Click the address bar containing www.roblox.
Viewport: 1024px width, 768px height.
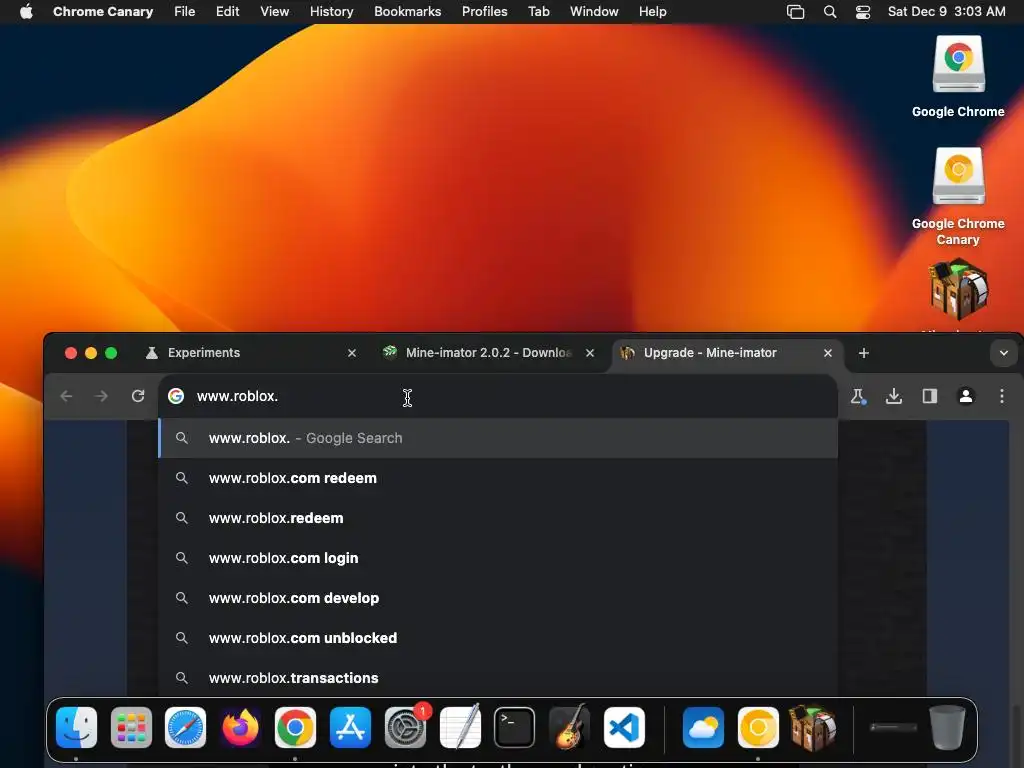click(498, 396)
